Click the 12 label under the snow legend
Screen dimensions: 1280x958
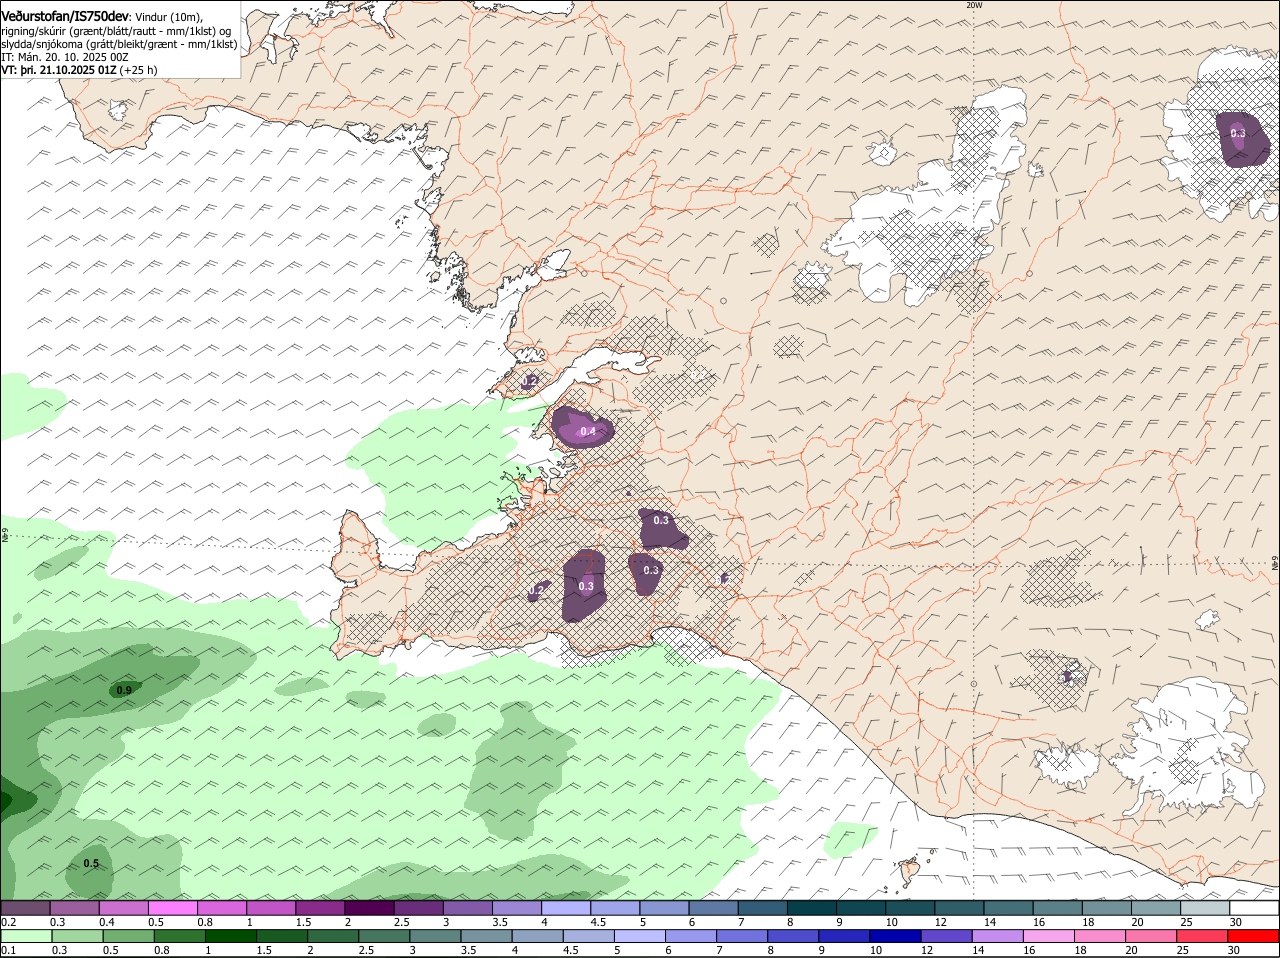[x=940, y=922]
